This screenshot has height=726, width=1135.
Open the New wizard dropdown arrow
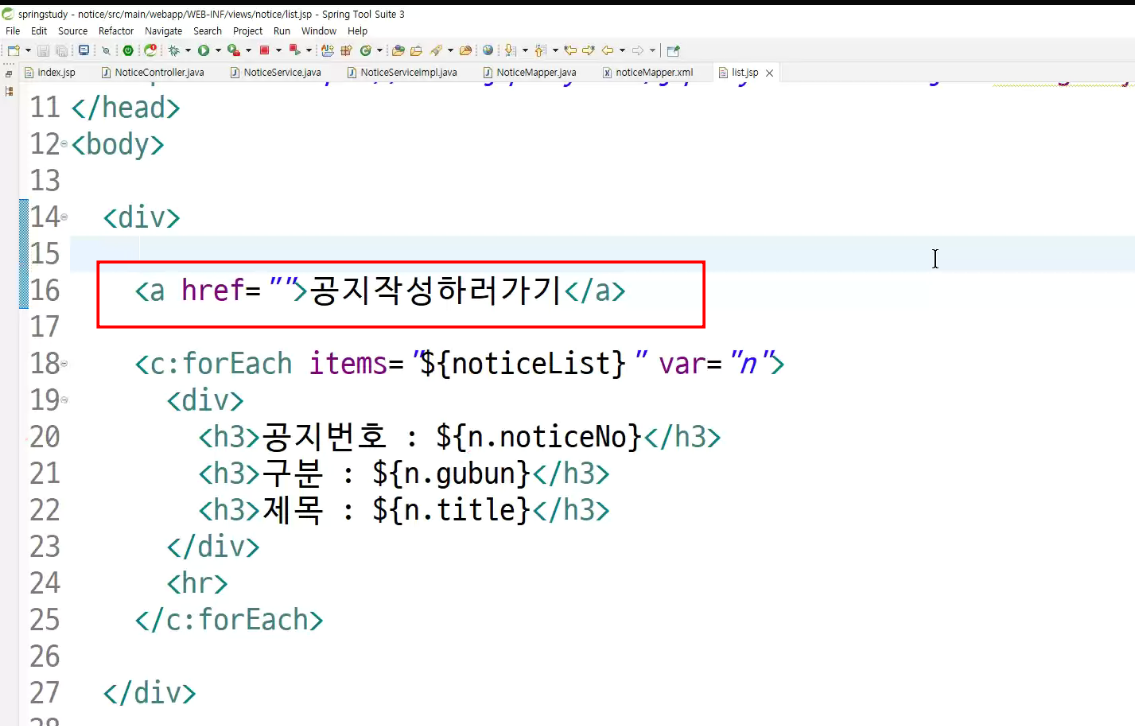tap(28, 51)
